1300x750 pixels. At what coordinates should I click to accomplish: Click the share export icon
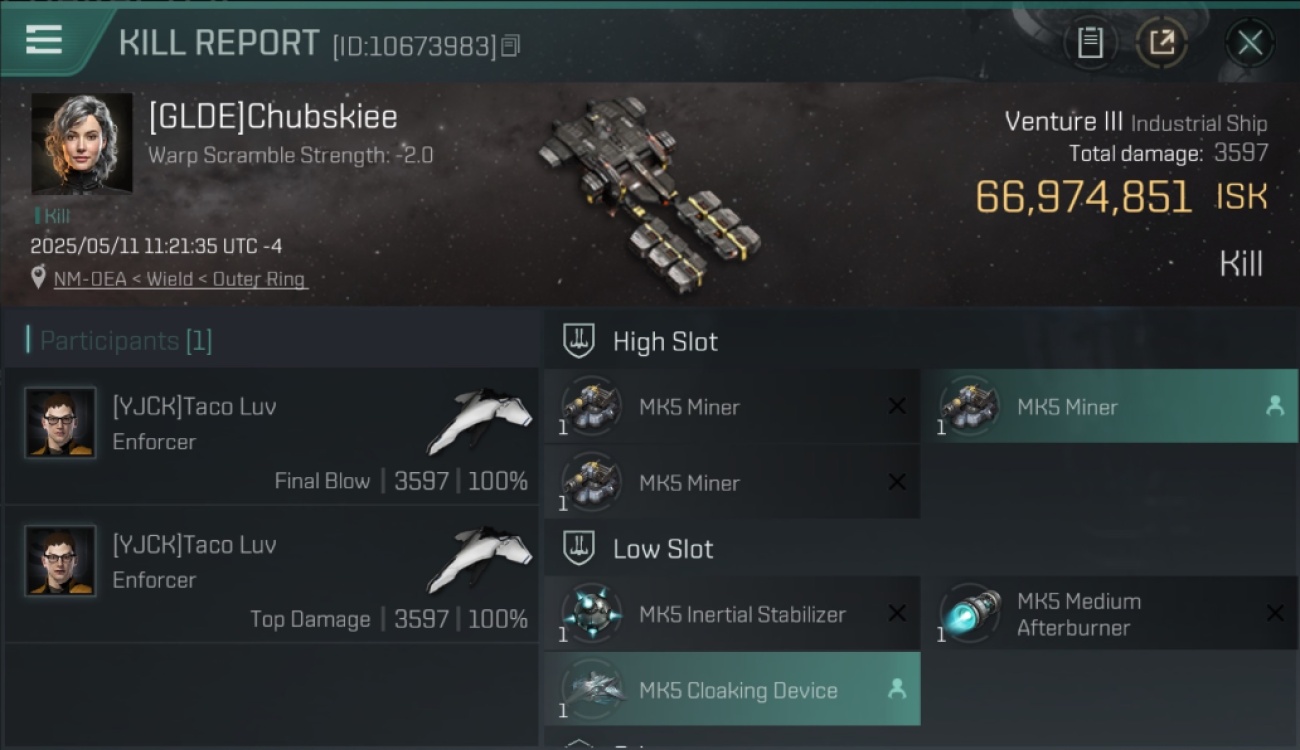[1162, 43]
